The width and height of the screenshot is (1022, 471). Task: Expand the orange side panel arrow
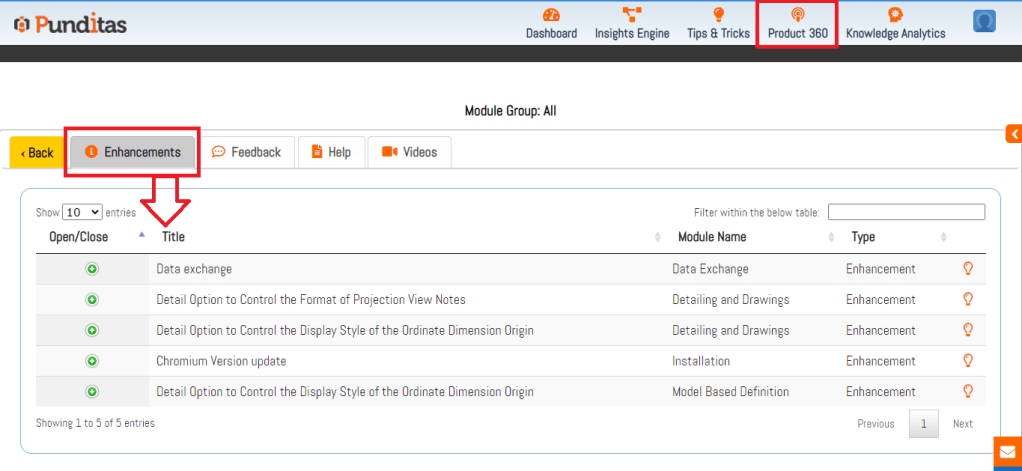1013,134
